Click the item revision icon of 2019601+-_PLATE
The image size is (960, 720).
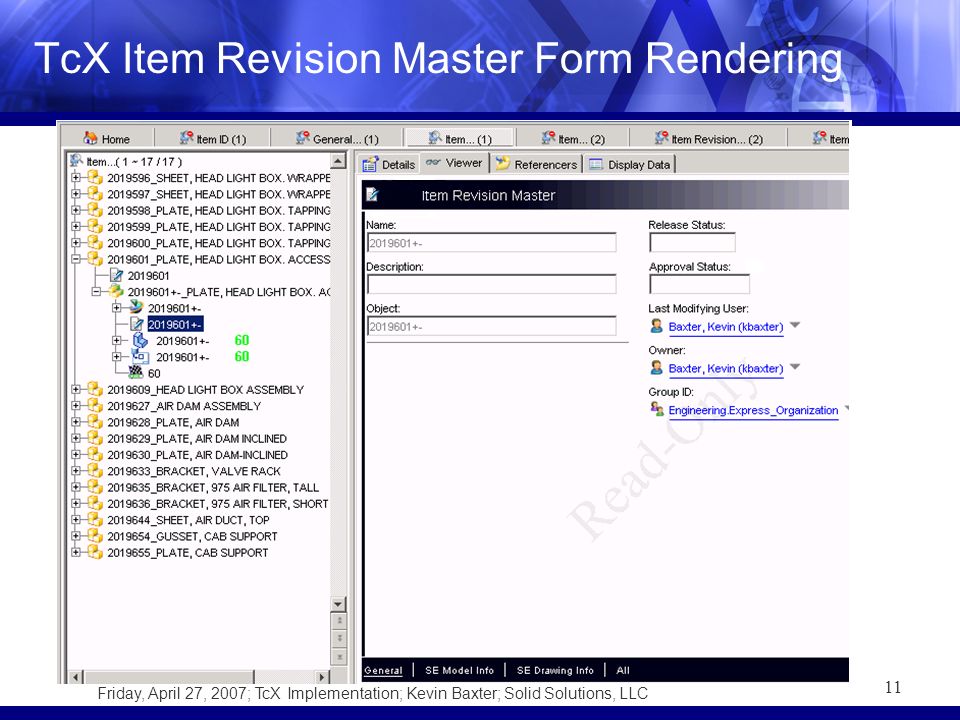click(116, 291)
